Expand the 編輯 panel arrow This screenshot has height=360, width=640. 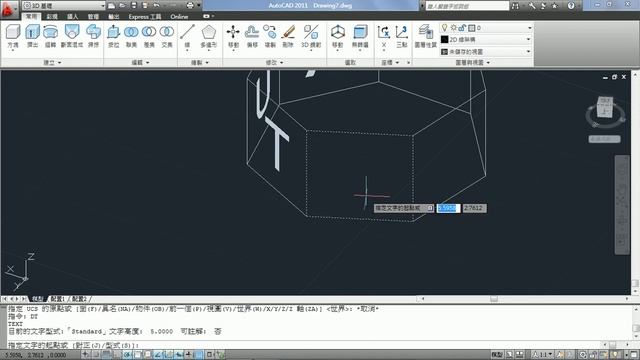[147, 63]
